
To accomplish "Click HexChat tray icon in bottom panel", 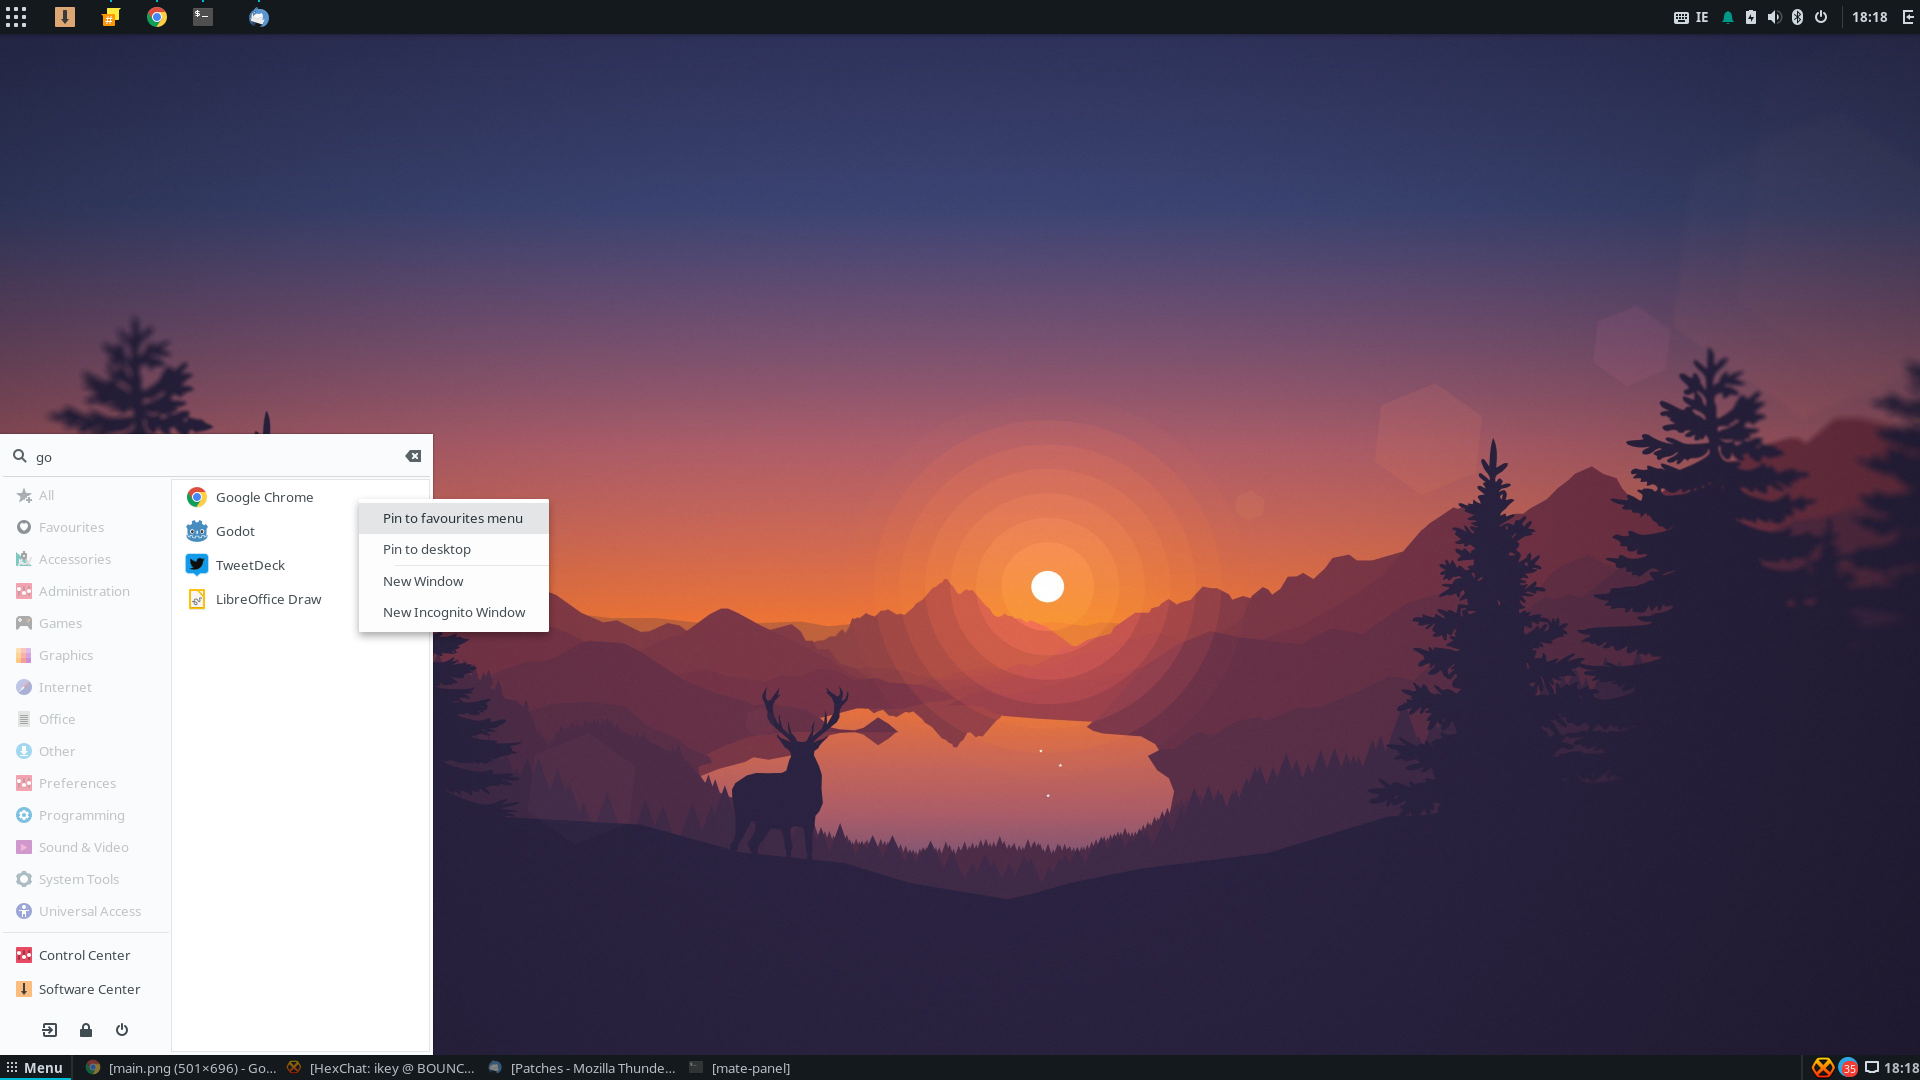I will pyautogui.click(x=1823, y=1068).
